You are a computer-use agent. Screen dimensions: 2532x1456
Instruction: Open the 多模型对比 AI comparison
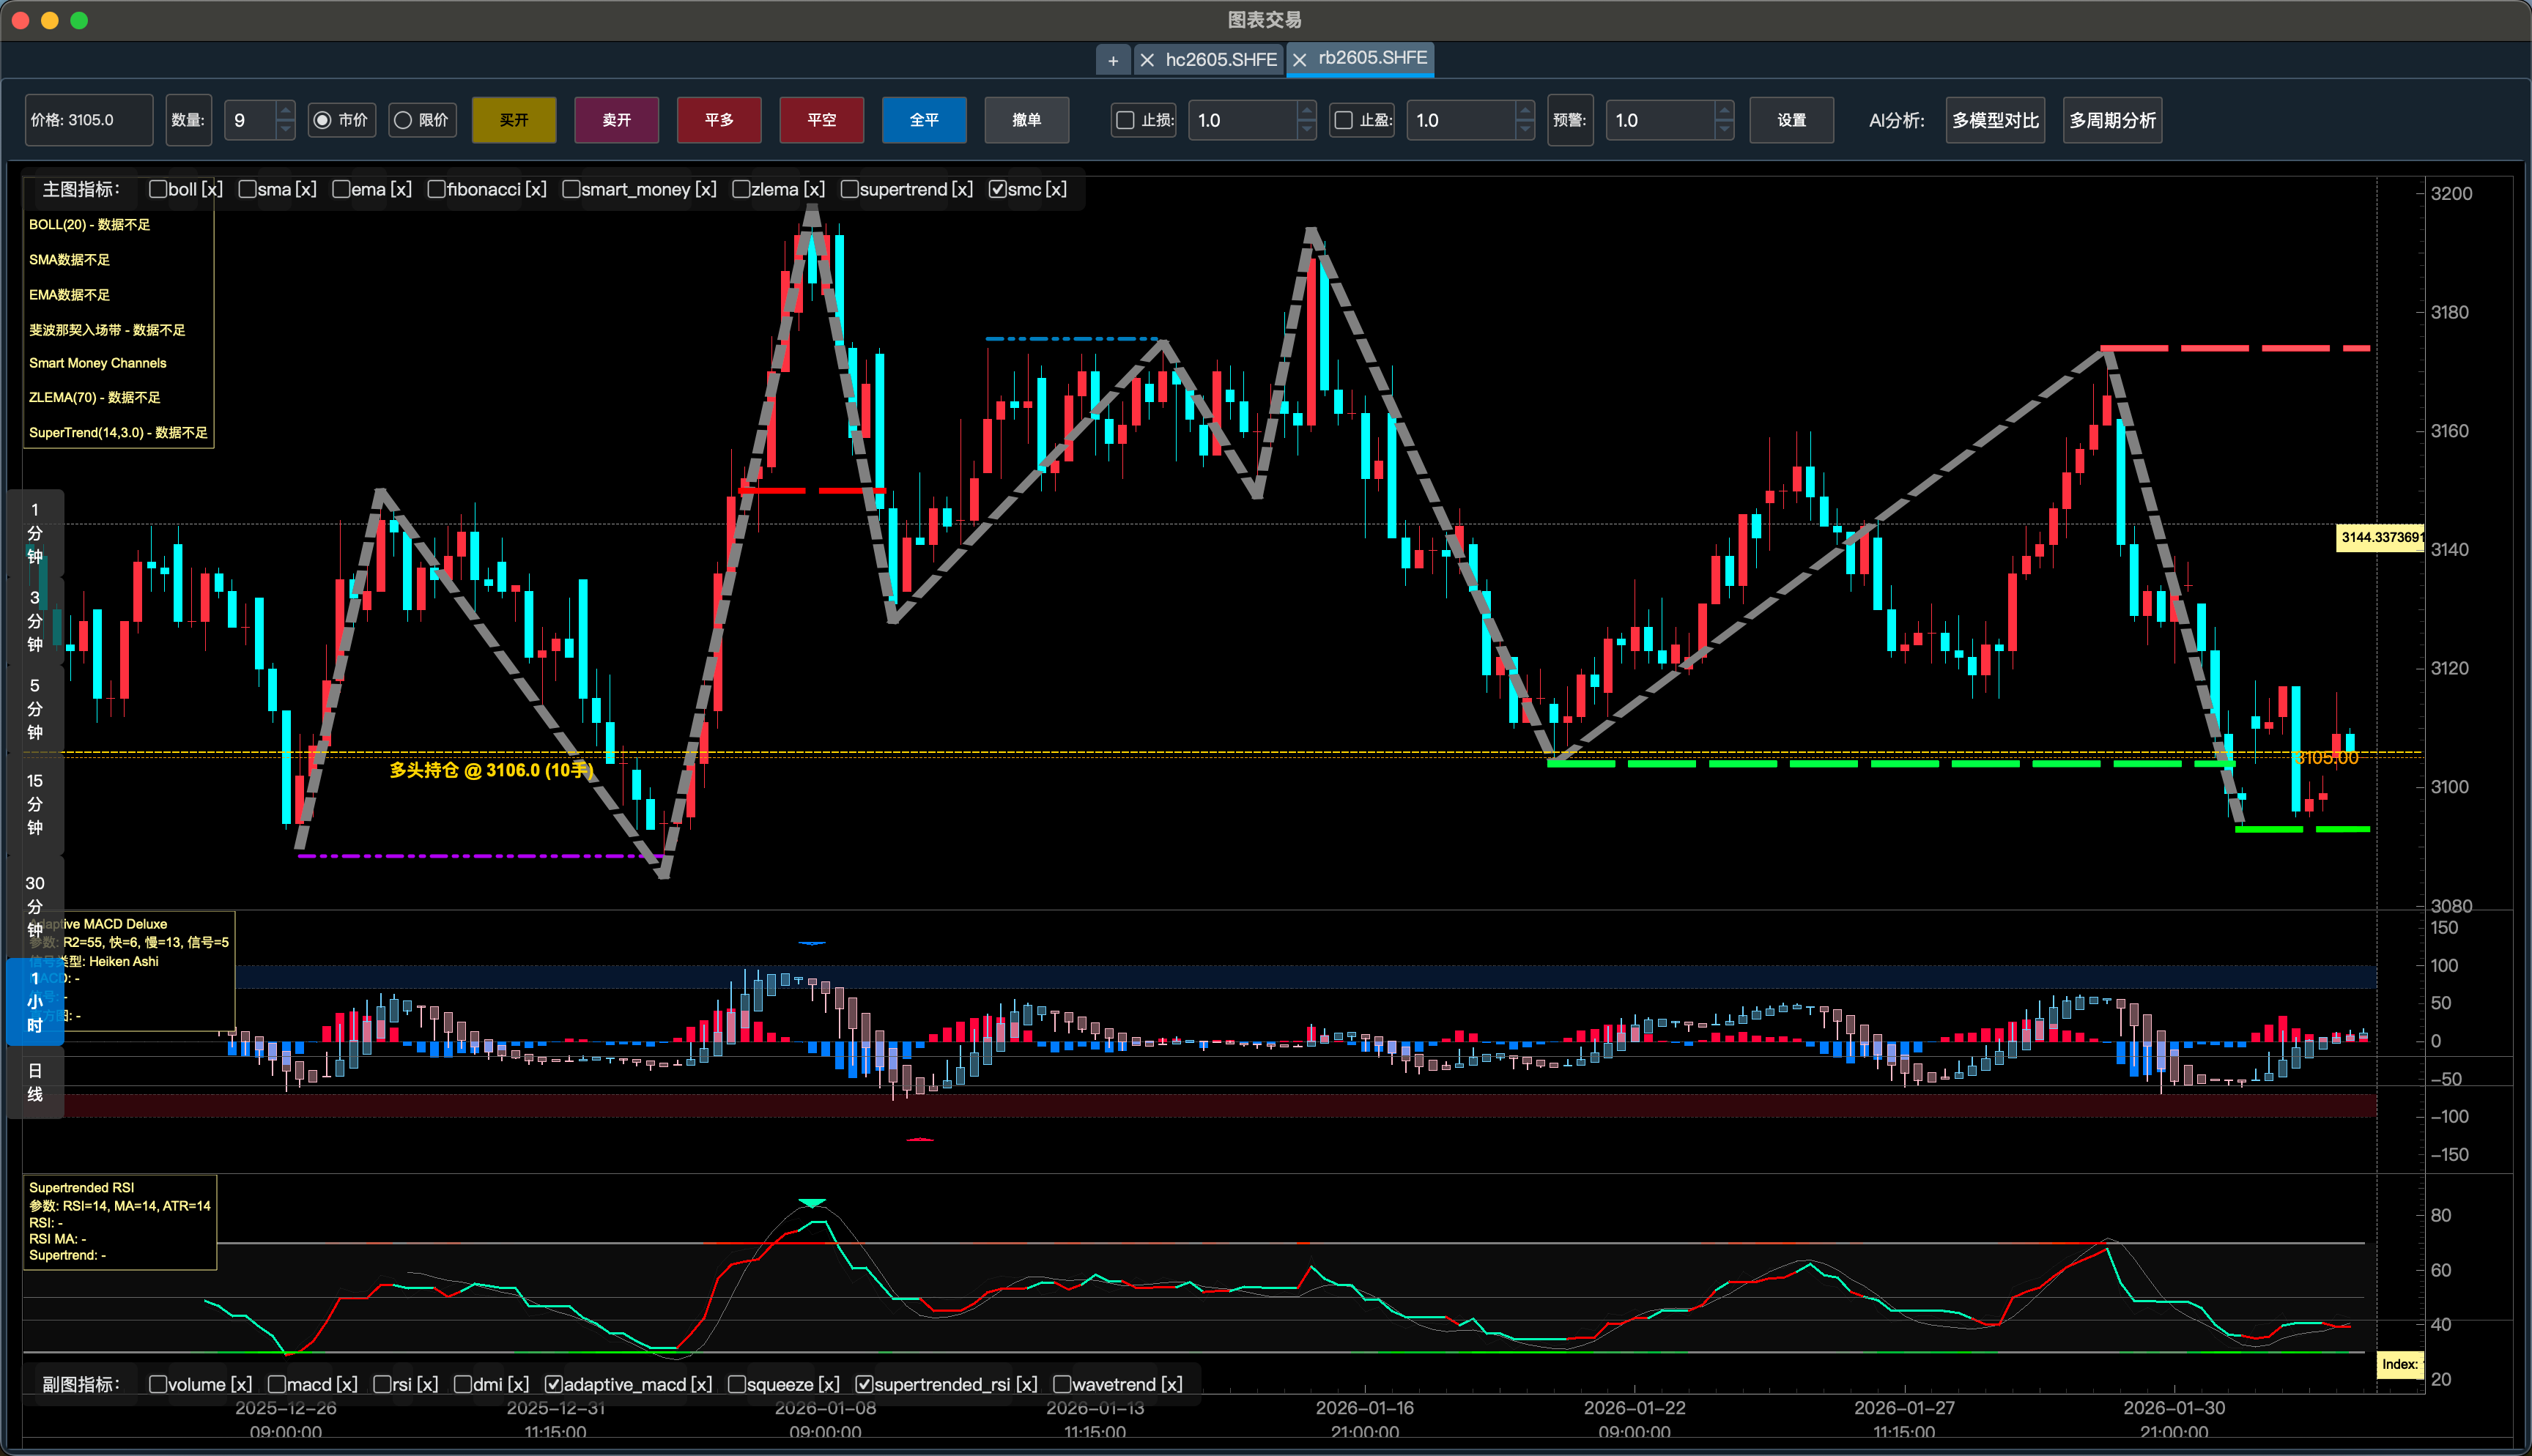coord(1994,120)
